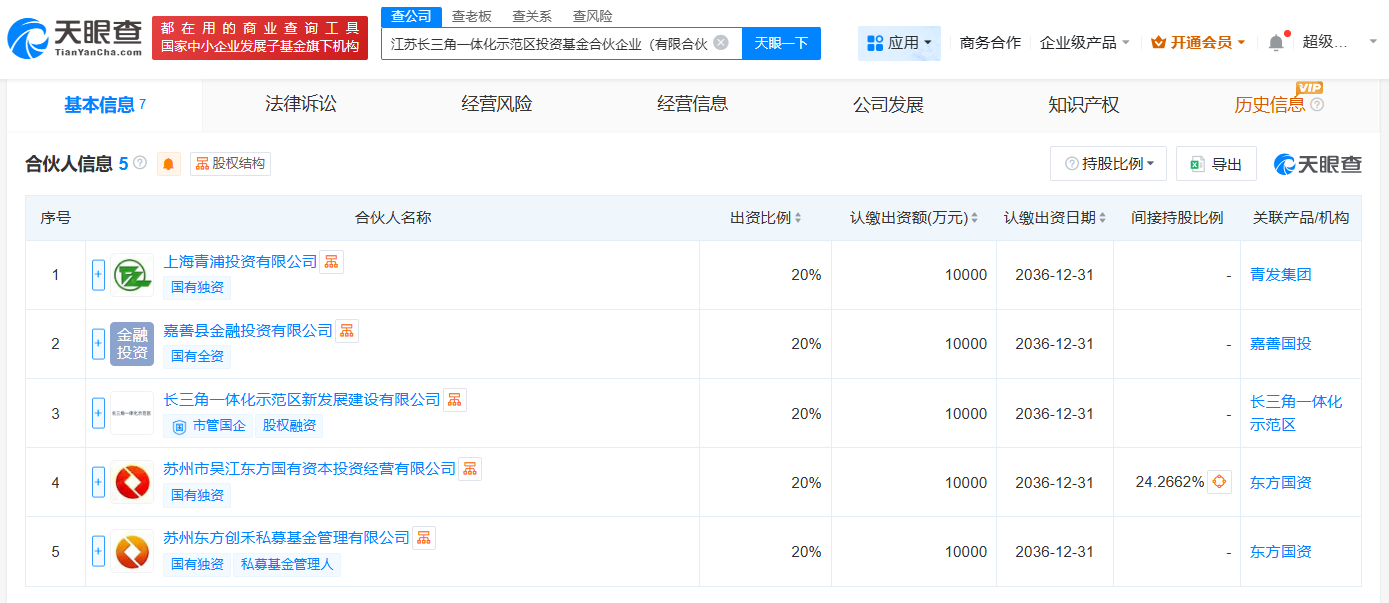The width and height of the screenshot is (1389, 603).
Task: Click the 嘉善县金融投资 company logo thumbnail
Action: coord(133,343)
